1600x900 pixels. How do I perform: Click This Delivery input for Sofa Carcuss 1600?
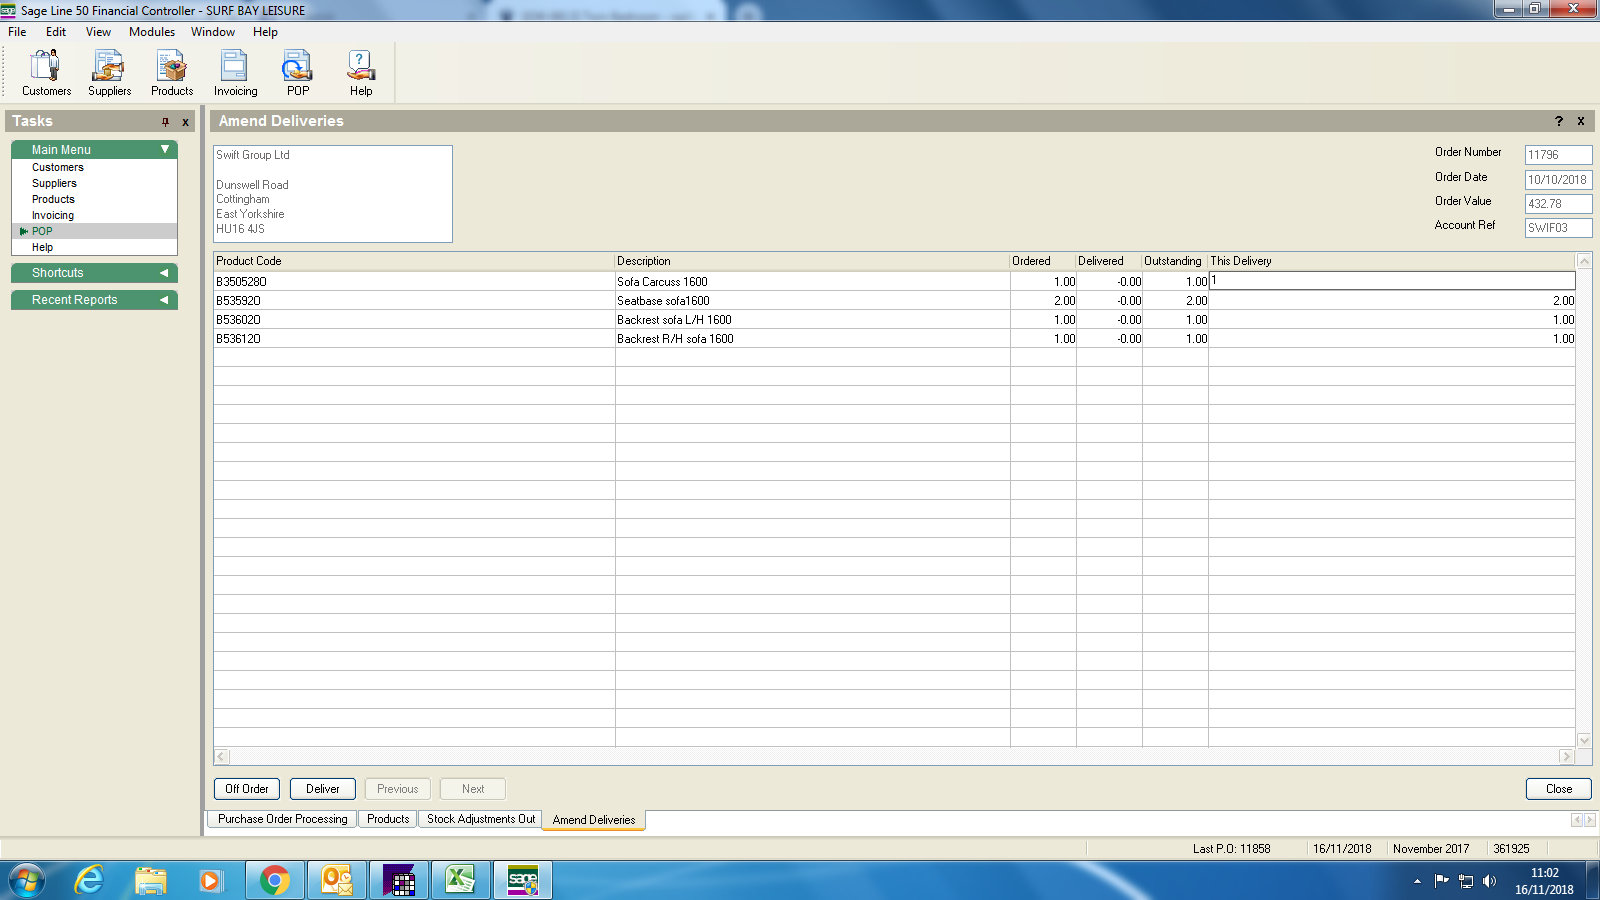[x=1392, y=281]
